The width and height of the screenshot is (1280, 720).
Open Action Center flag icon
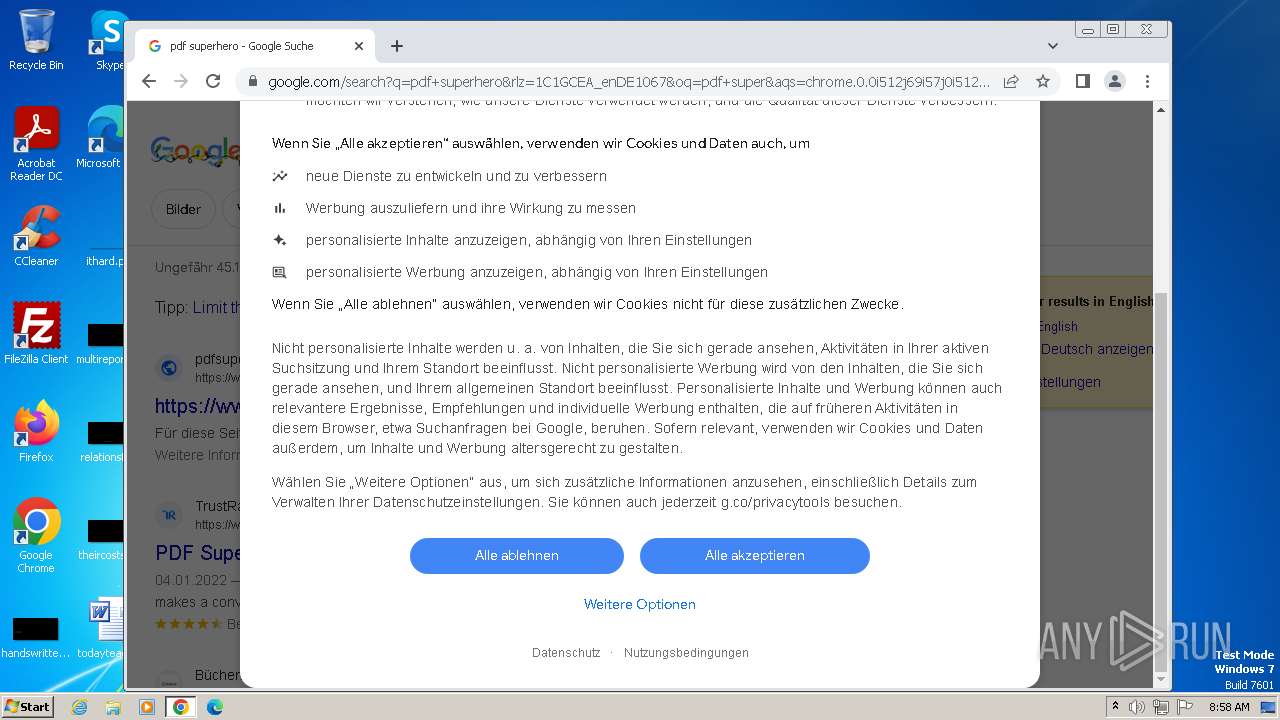point(1185,707)
